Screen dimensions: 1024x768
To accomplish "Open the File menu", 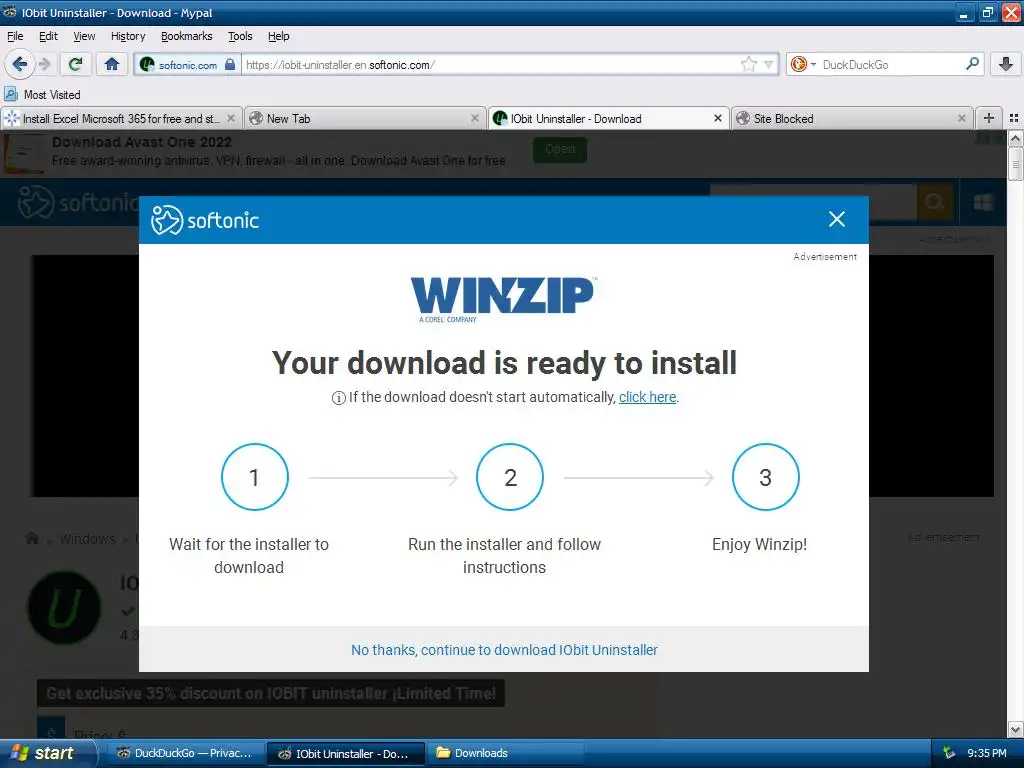I will tap(15, 36).
